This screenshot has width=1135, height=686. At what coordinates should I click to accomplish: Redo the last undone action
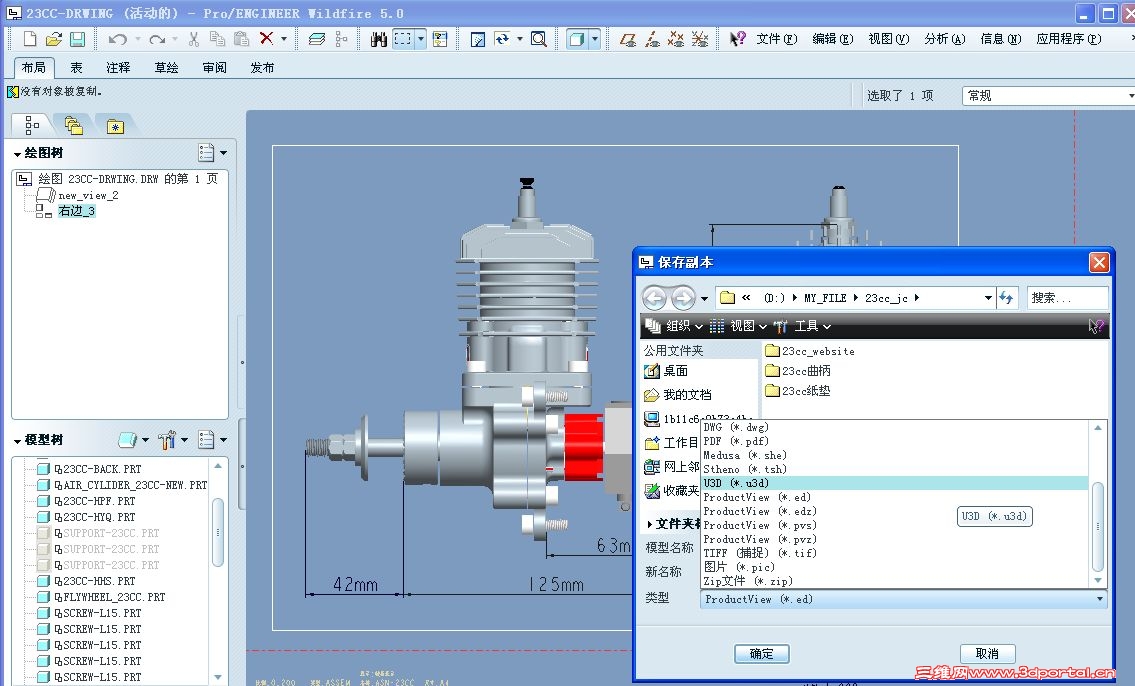coord(157,39)
